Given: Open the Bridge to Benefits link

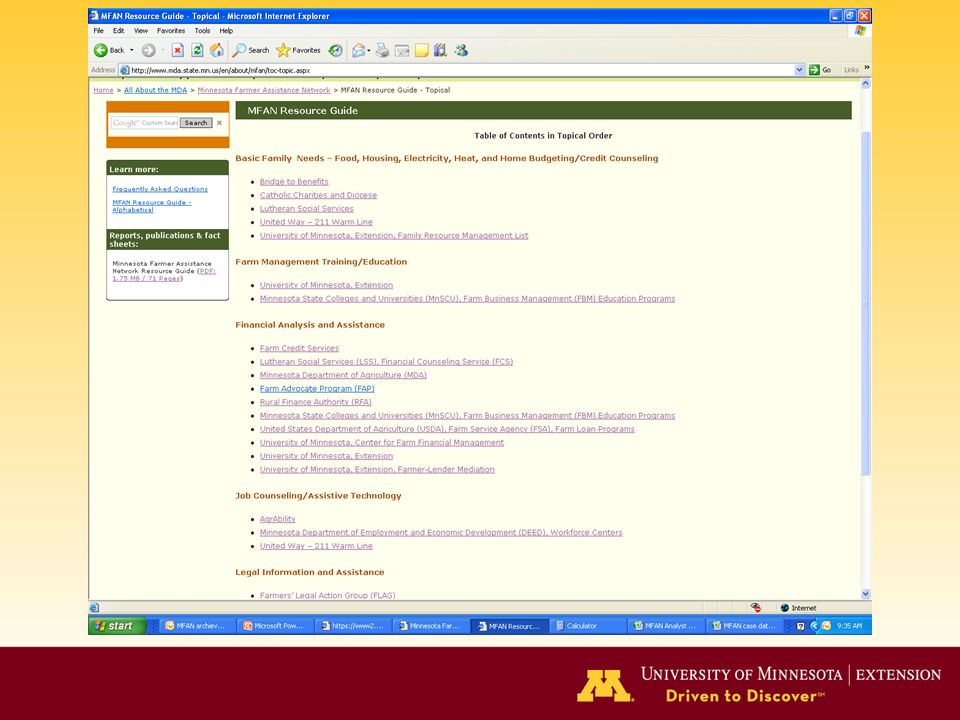Looking at the screenshot, I should pos(294,182).
